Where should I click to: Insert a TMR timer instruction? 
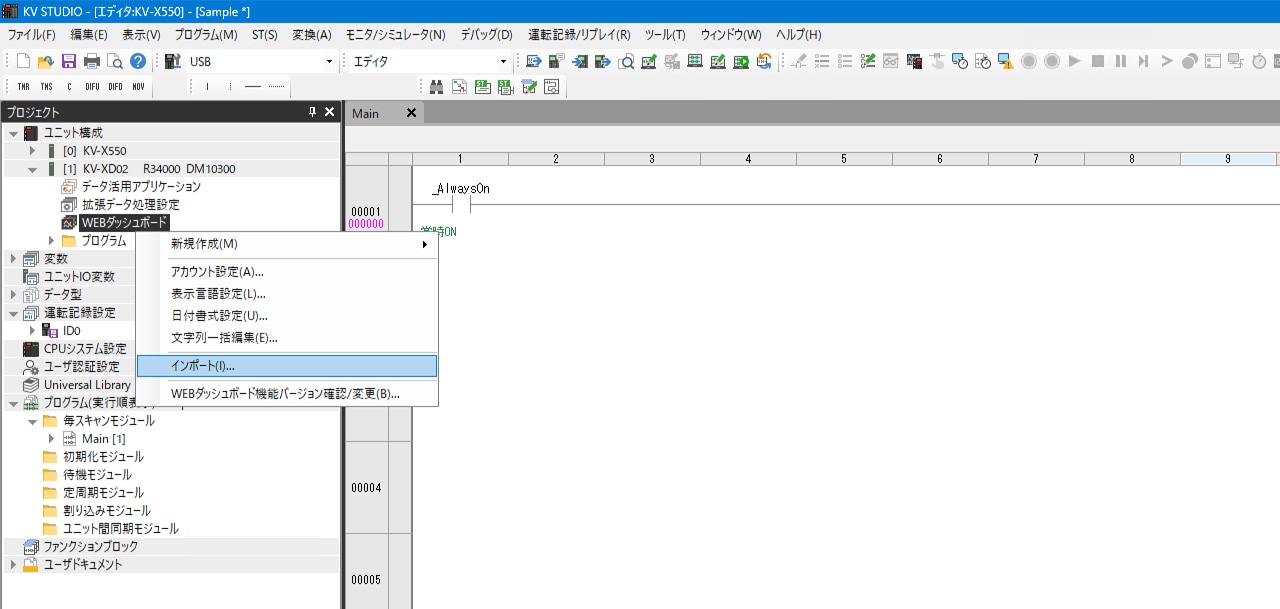coord(23,87)
